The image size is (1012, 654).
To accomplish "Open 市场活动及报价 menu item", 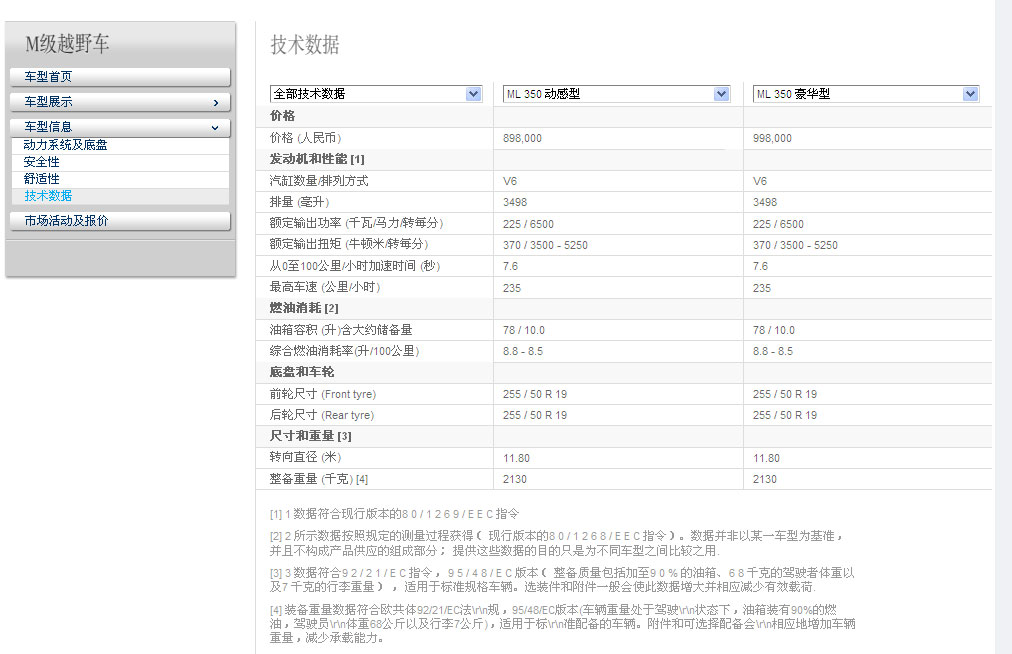I will [120, 221].
